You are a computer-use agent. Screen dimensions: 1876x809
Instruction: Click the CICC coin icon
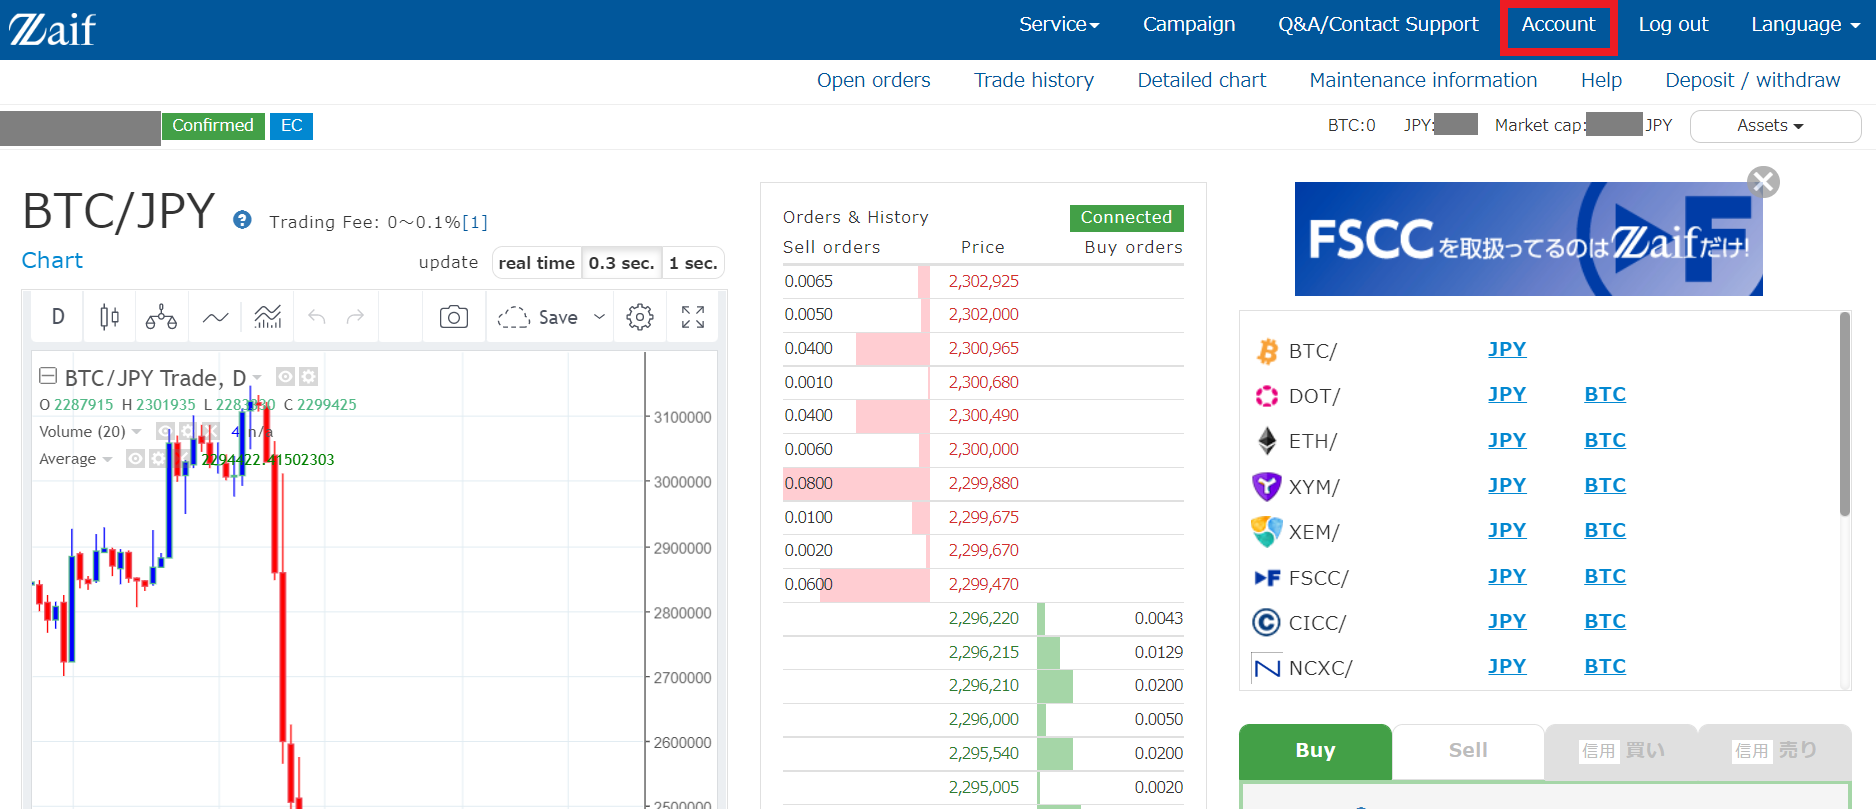tap(1267, 622)
